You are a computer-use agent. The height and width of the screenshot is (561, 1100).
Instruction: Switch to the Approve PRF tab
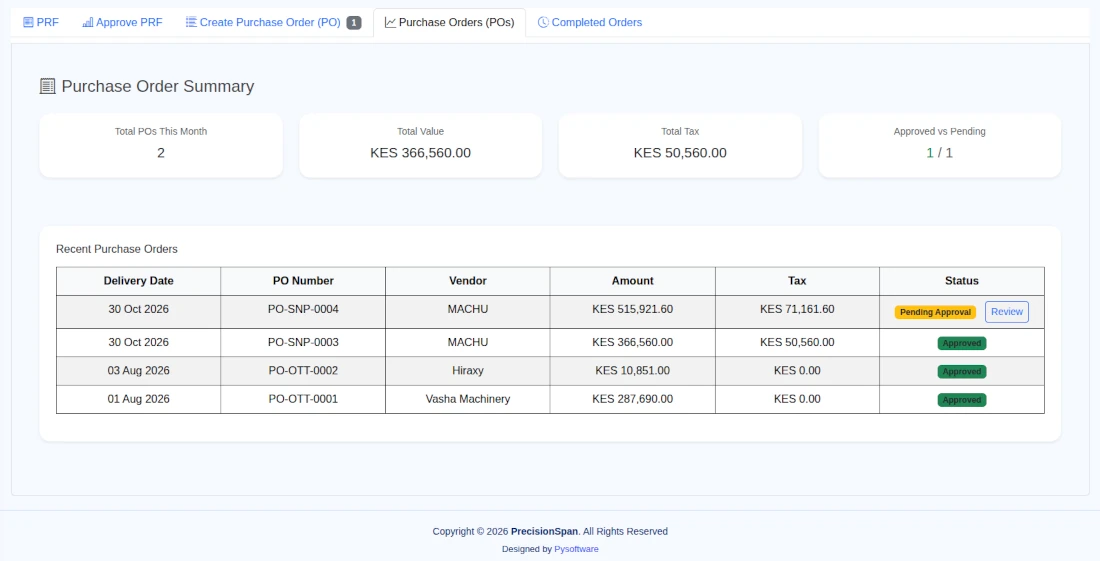click(122, 22)
